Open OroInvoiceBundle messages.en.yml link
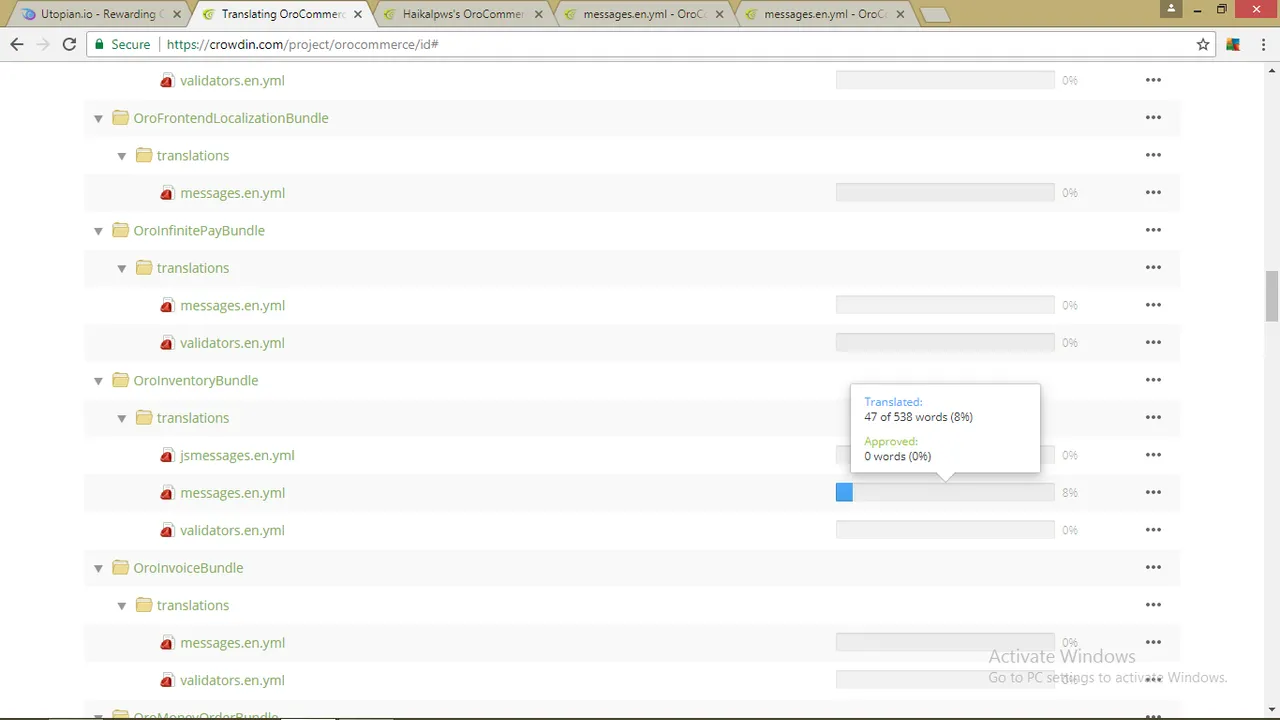This screenshot has width=1280, height=720. [x=232, y=643]
